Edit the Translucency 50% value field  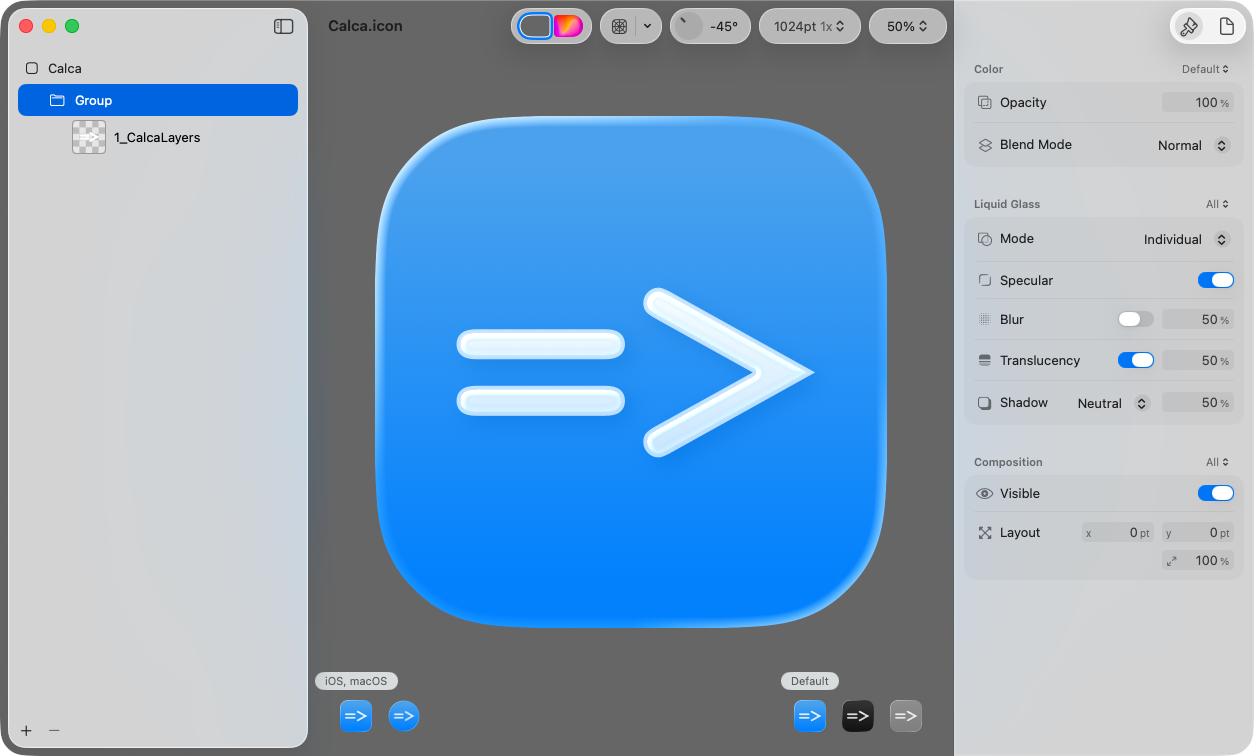(x=1198, y=361)
